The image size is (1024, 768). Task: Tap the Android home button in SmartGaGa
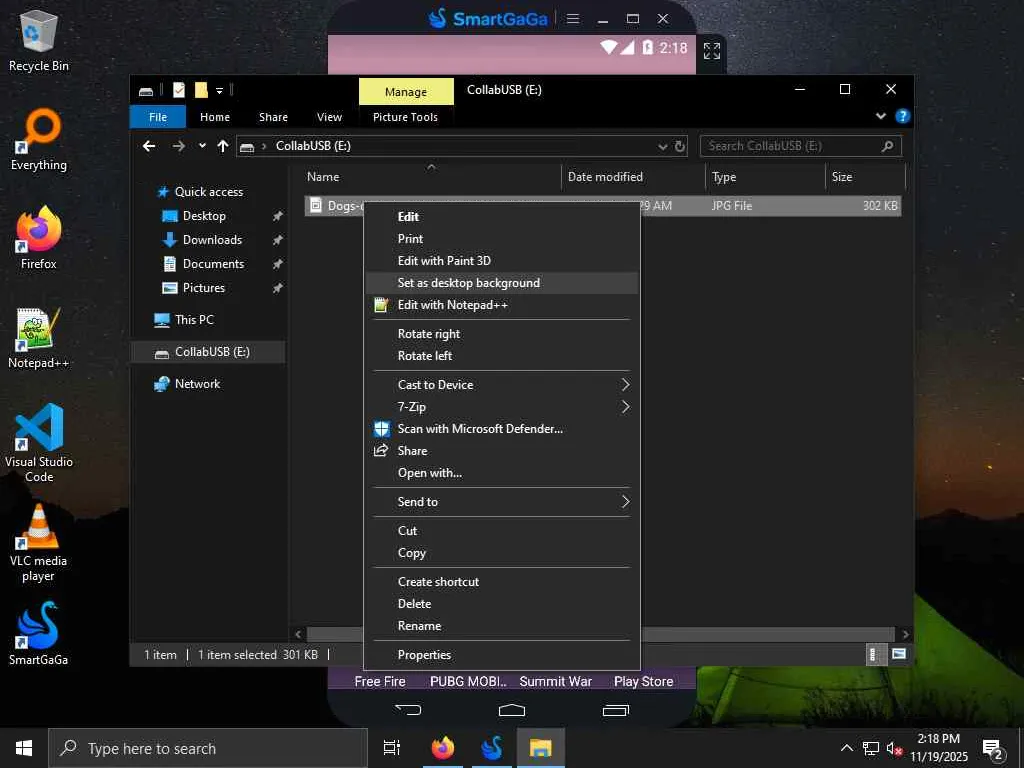click(x=511, y=709)
